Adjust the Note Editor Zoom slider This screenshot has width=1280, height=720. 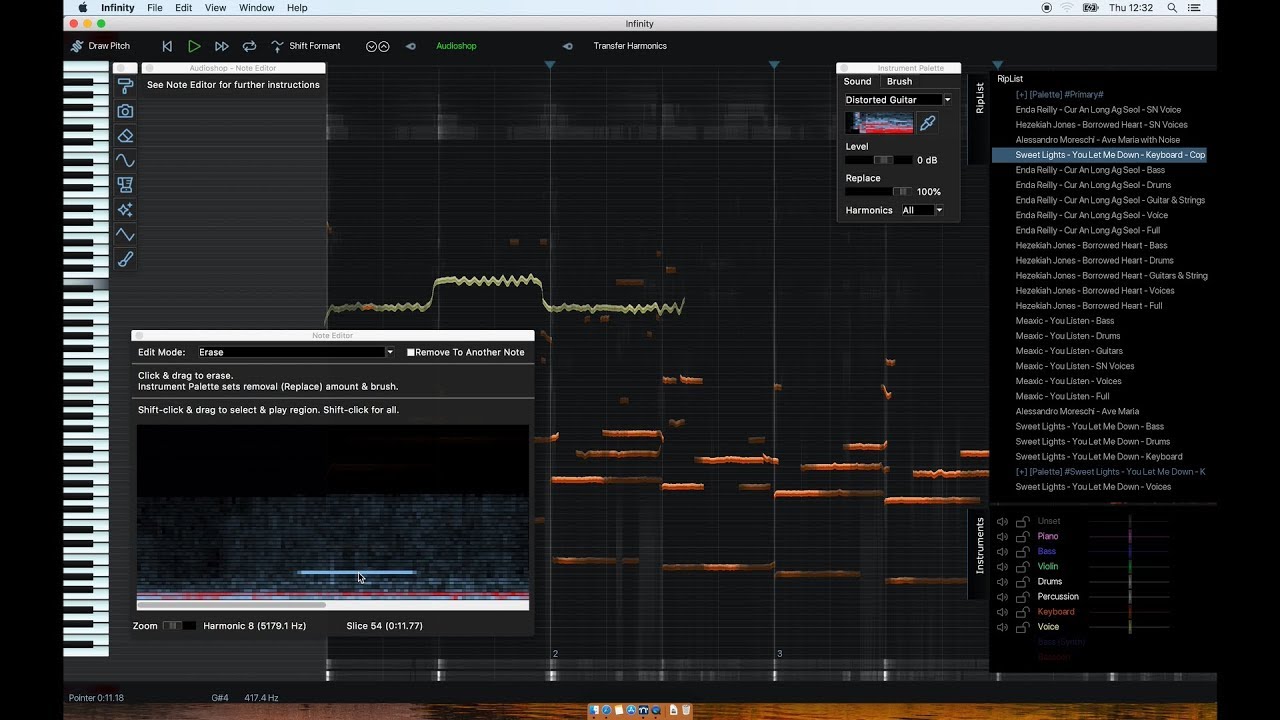pyautogui.click(x=180, y=626)
